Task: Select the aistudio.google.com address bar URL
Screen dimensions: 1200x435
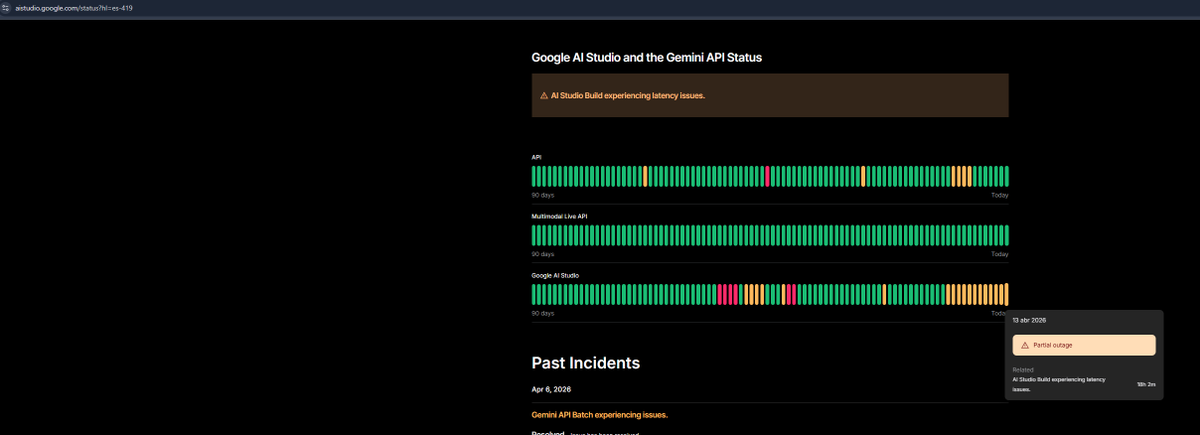Action: pos(75,7)
